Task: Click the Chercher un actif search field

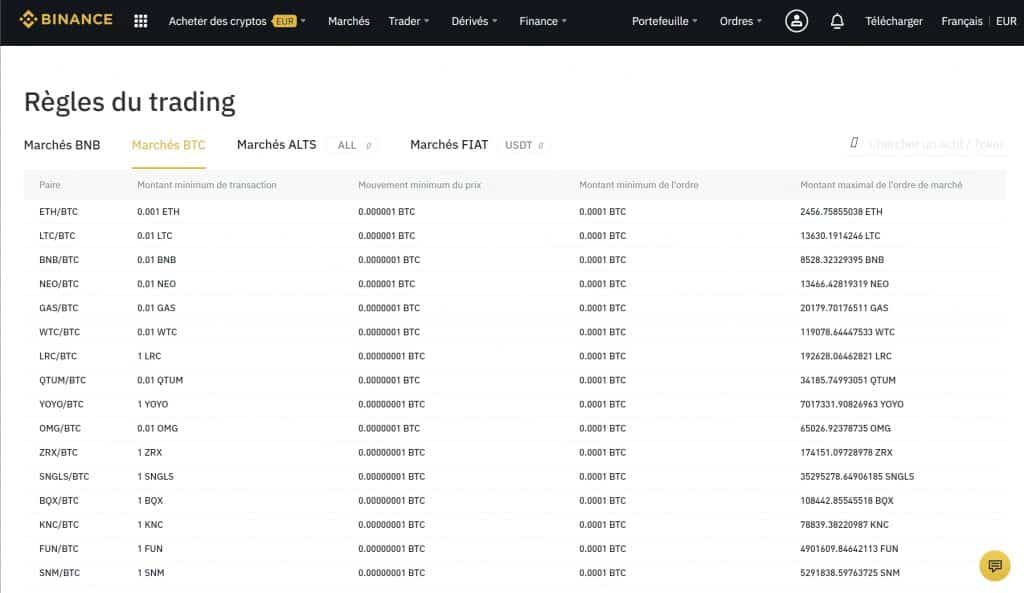Action: tap(930, 144)
